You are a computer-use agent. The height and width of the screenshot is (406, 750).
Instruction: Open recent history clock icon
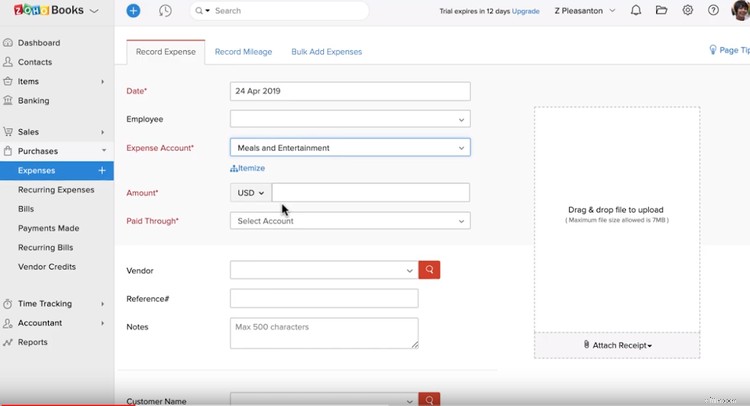(165, 11)
